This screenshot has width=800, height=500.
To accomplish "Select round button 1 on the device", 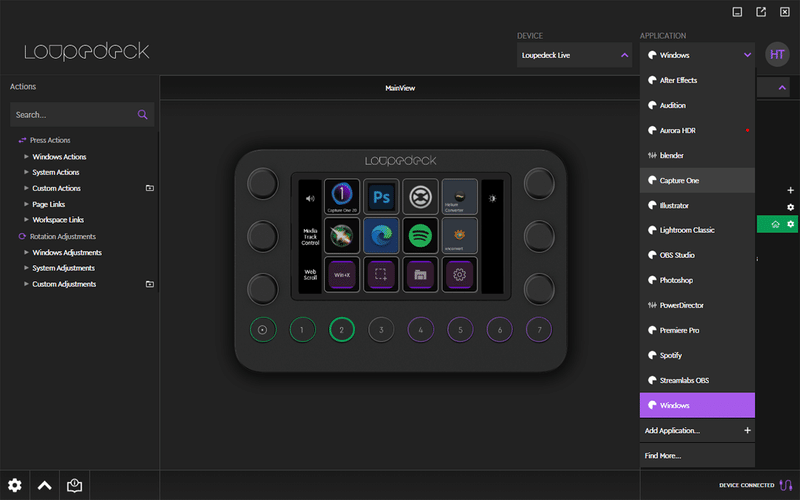I will [302, 330].
